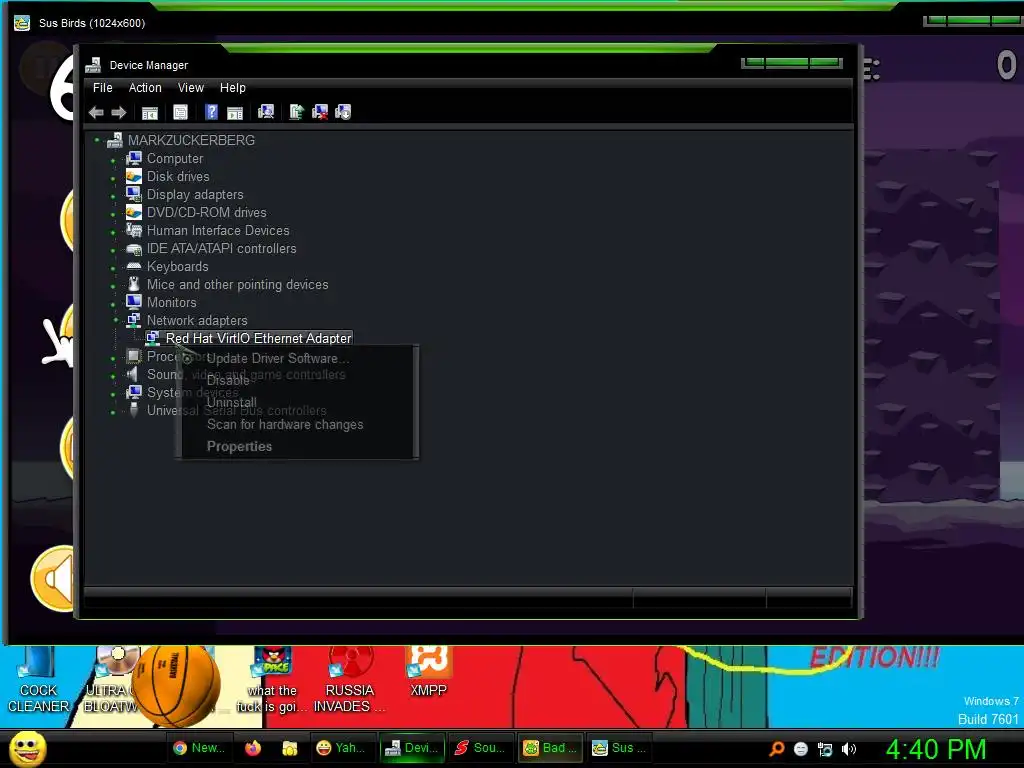Switch to the Chrome 'New...' taskbar button
Viewport: 1024px width, 768px height.
(x=199, y=748)
